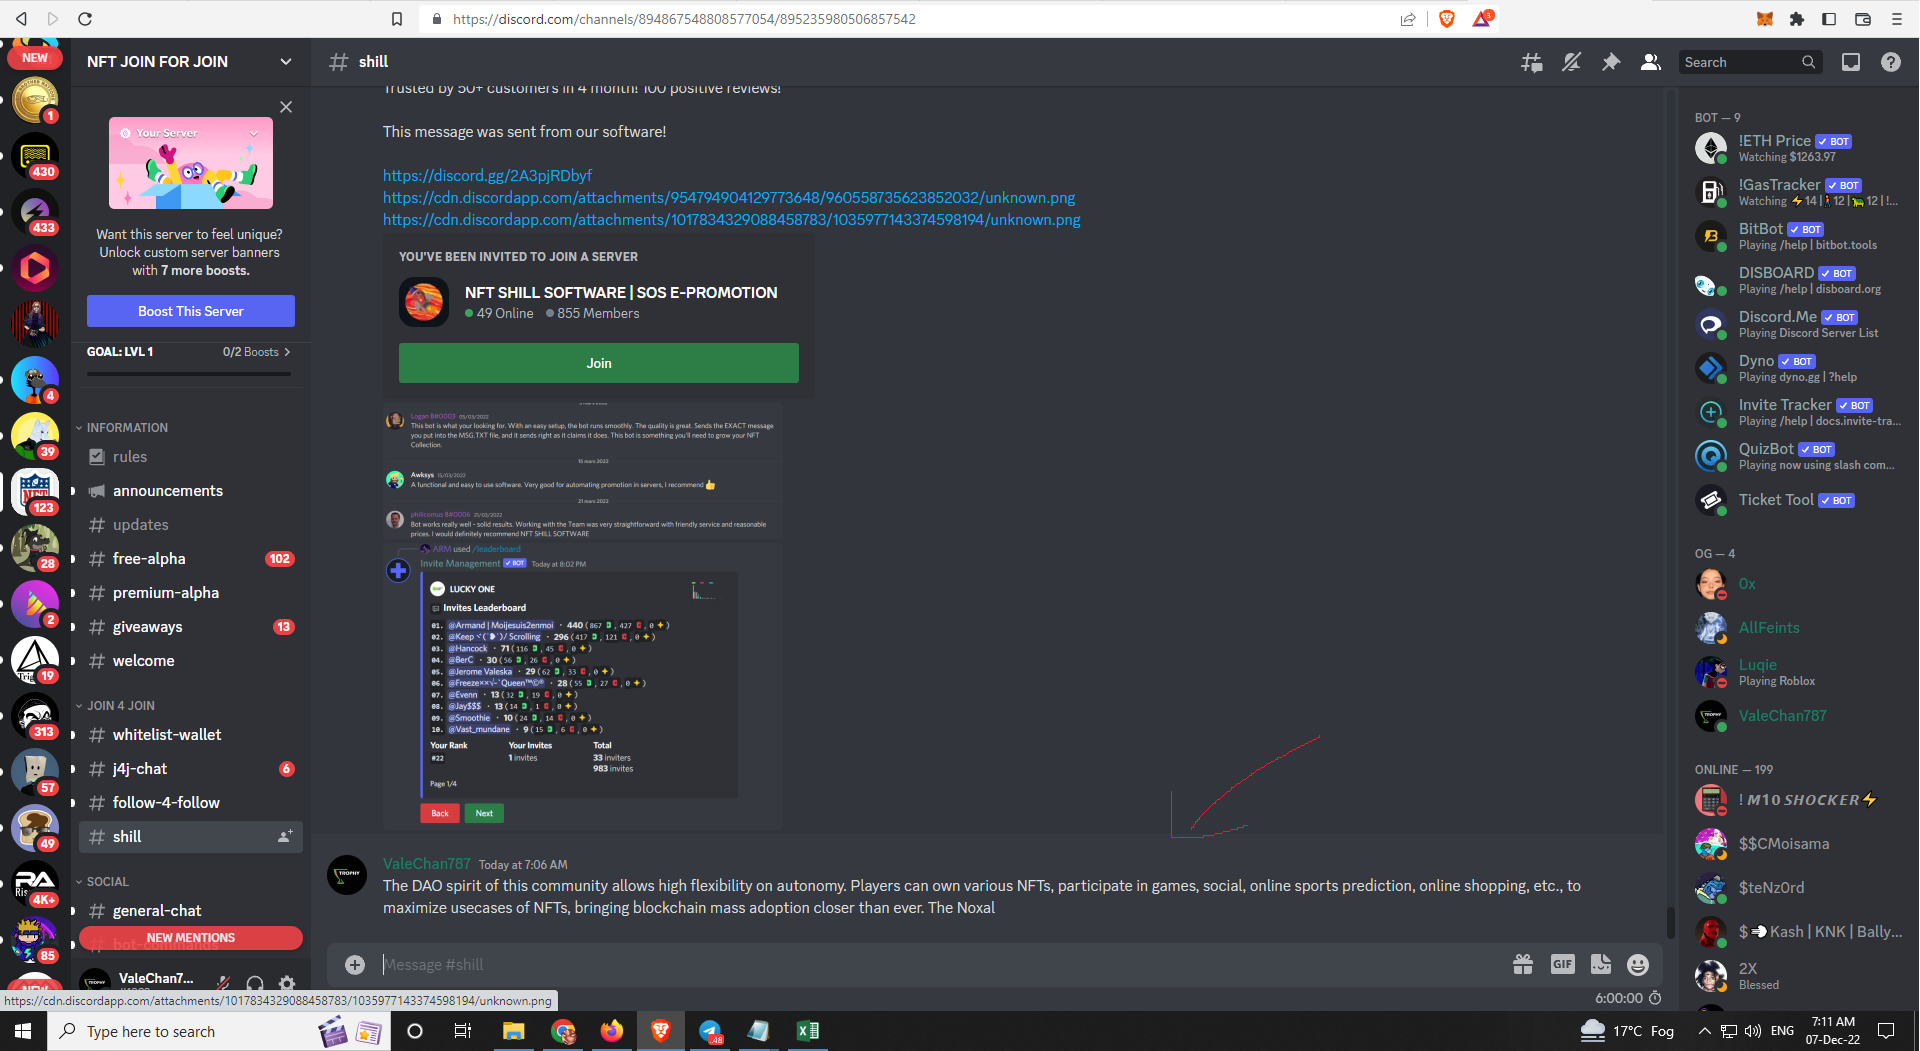Open server with 430 notification badge

pyautogui.click(x=35, y=157)
